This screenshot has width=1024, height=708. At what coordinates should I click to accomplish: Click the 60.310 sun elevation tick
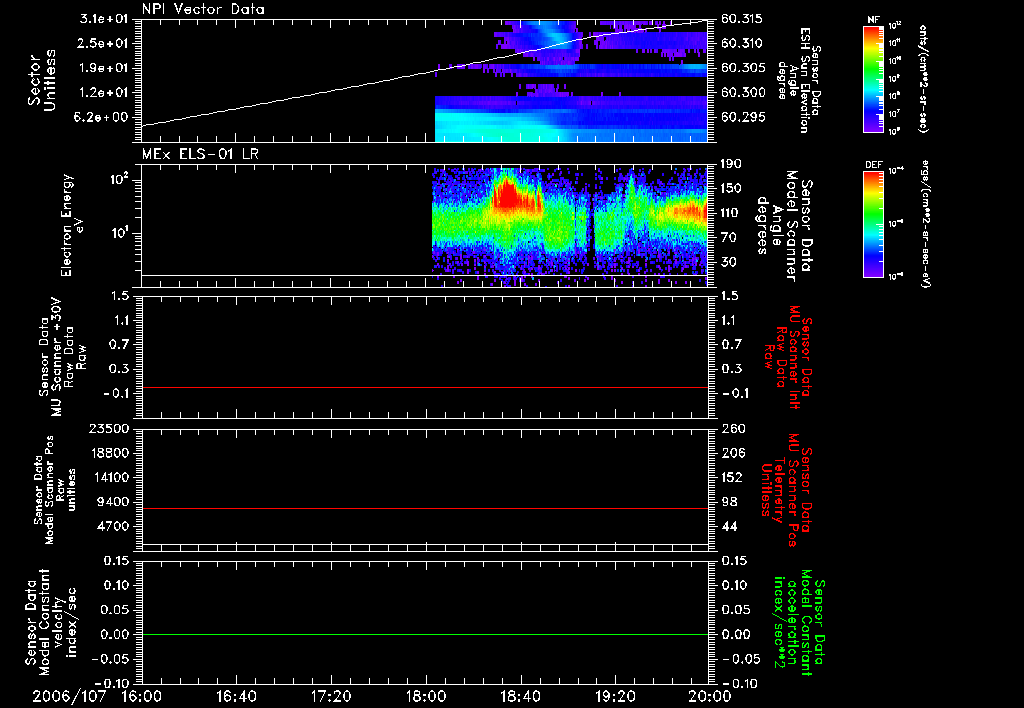pyautogui.click(x=741, y=43)
